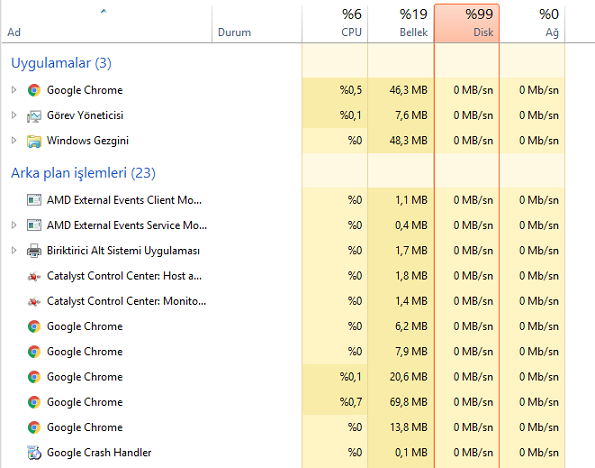This screenshot has width=595, height=468.
Task: Click the AMD External Events Service Mo... icon
Action: pos(34,225)
